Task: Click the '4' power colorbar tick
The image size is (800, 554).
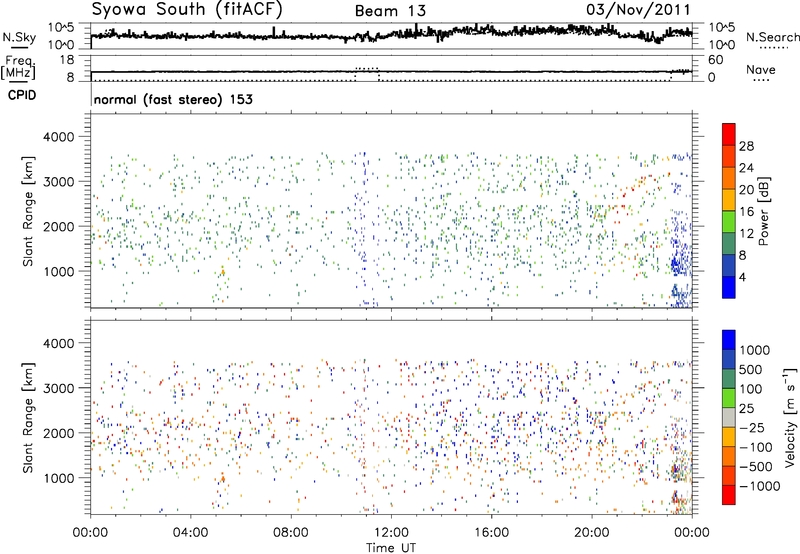Action: coord(742,277)
